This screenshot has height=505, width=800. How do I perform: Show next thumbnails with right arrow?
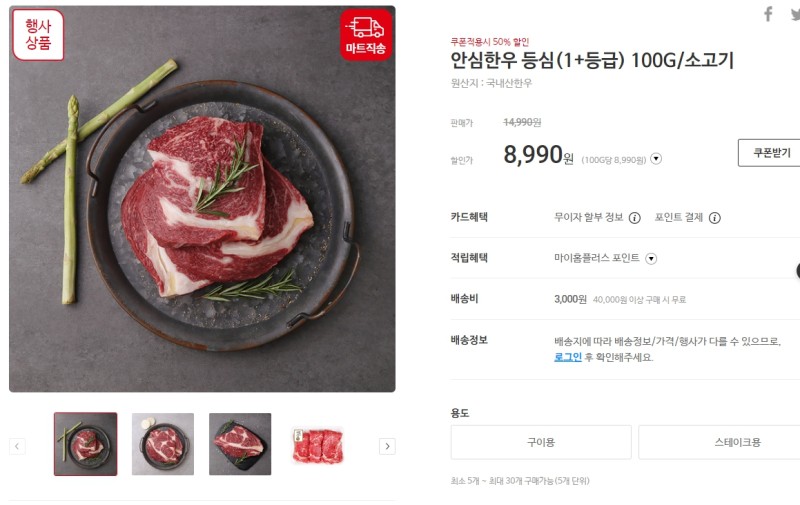[x=387, y=446]
